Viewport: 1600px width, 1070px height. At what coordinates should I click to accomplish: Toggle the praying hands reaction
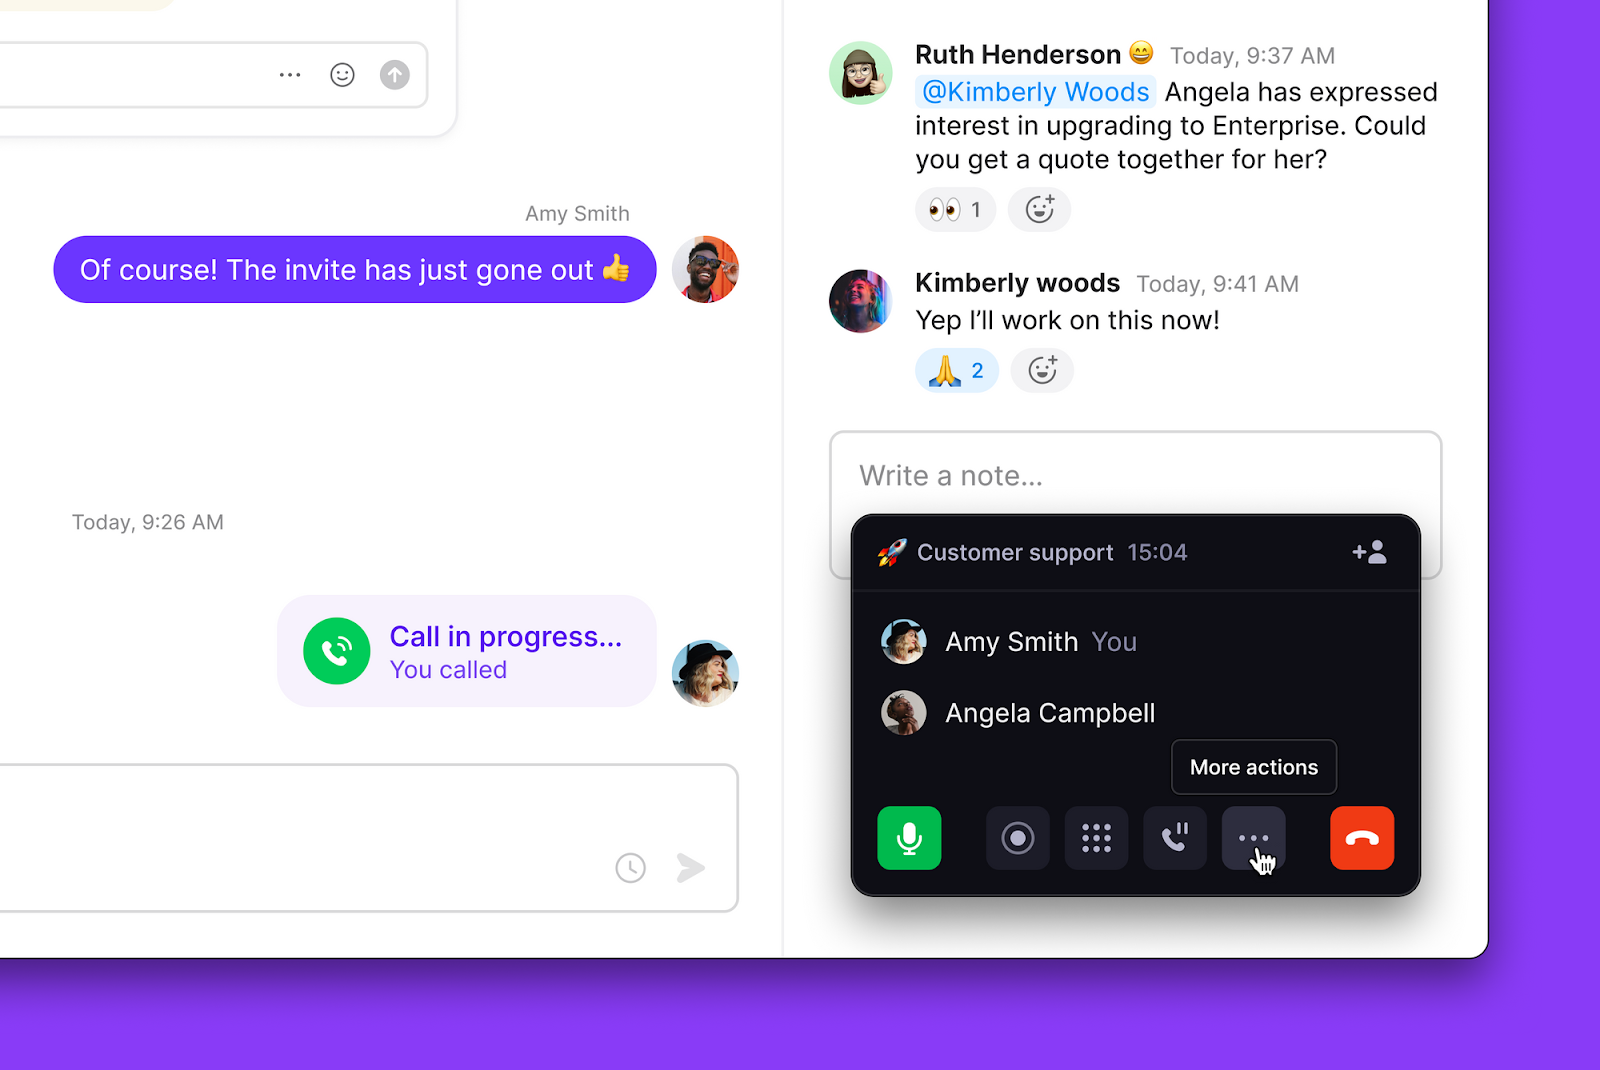click(957, 370)
